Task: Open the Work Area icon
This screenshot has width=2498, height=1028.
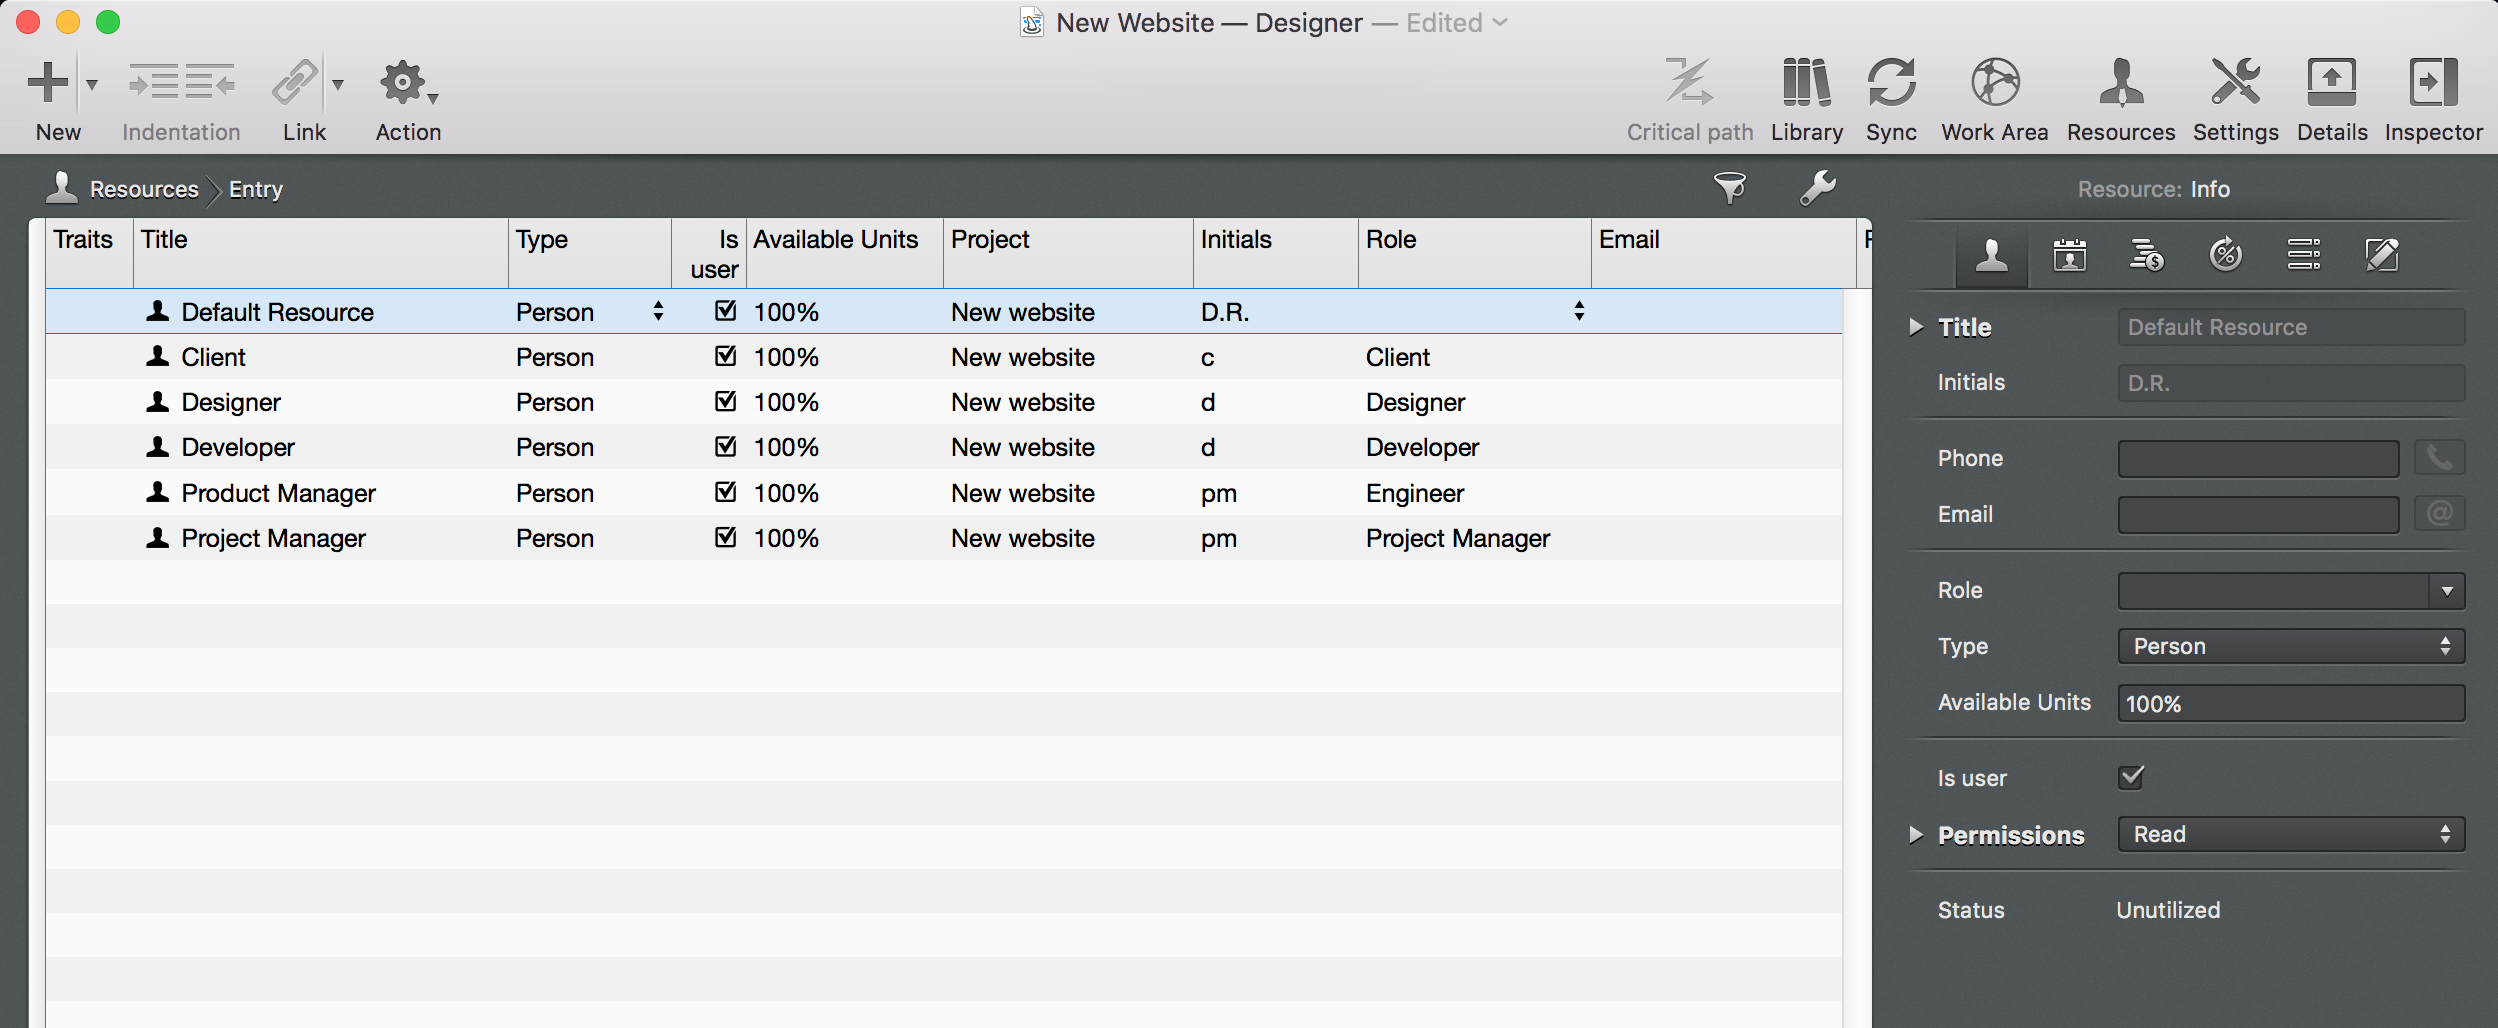Action: [x=1994, y=83]
